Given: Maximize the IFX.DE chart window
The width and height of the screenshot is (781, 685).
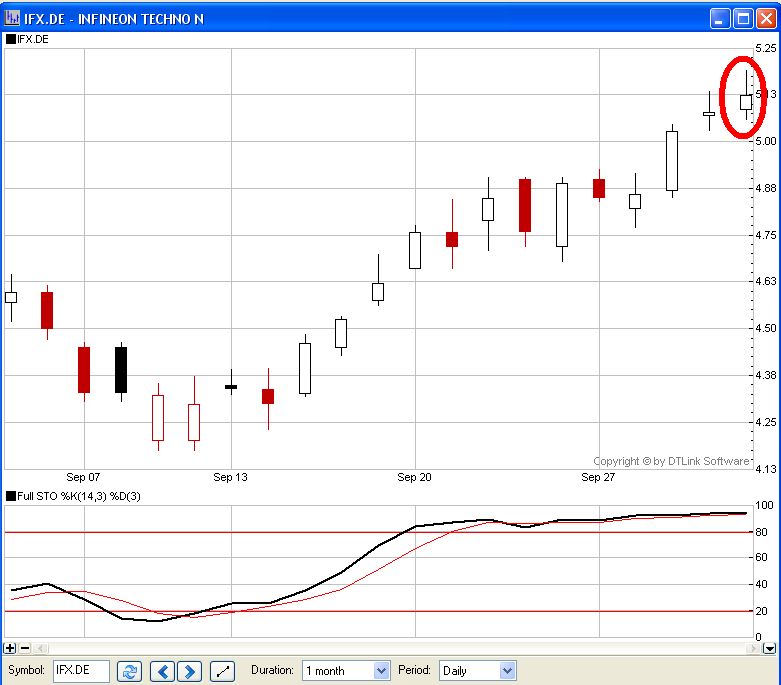Looking at the screenshot, I should coord(743,19).
